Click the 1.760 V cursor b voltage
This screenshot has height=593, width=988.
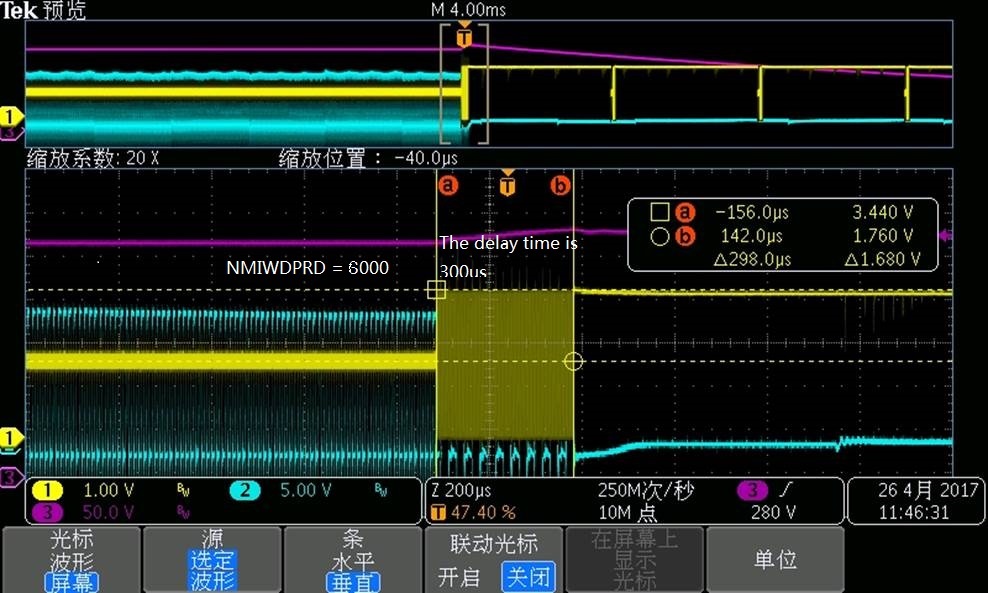click(x=883, y=236)
